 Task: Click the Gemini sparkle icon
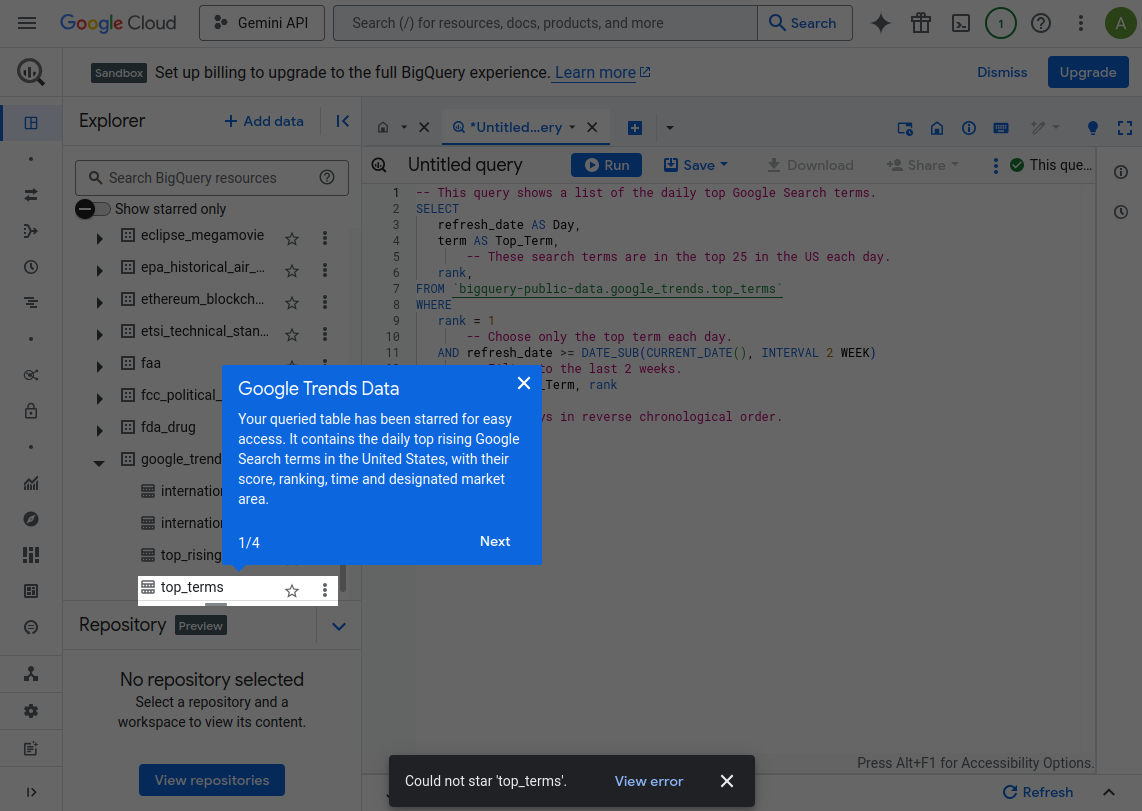pos(880,23)
